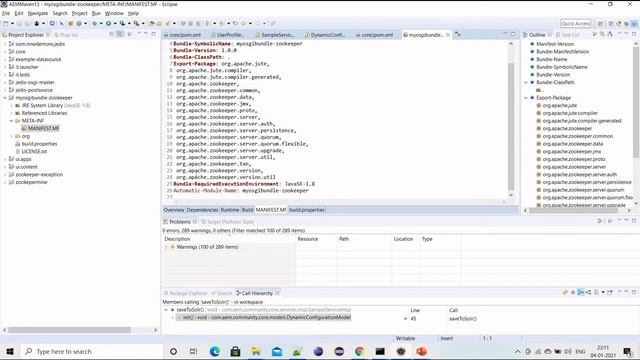Select the MANIFEST.MF file in the tree

(x=40, y=129)
